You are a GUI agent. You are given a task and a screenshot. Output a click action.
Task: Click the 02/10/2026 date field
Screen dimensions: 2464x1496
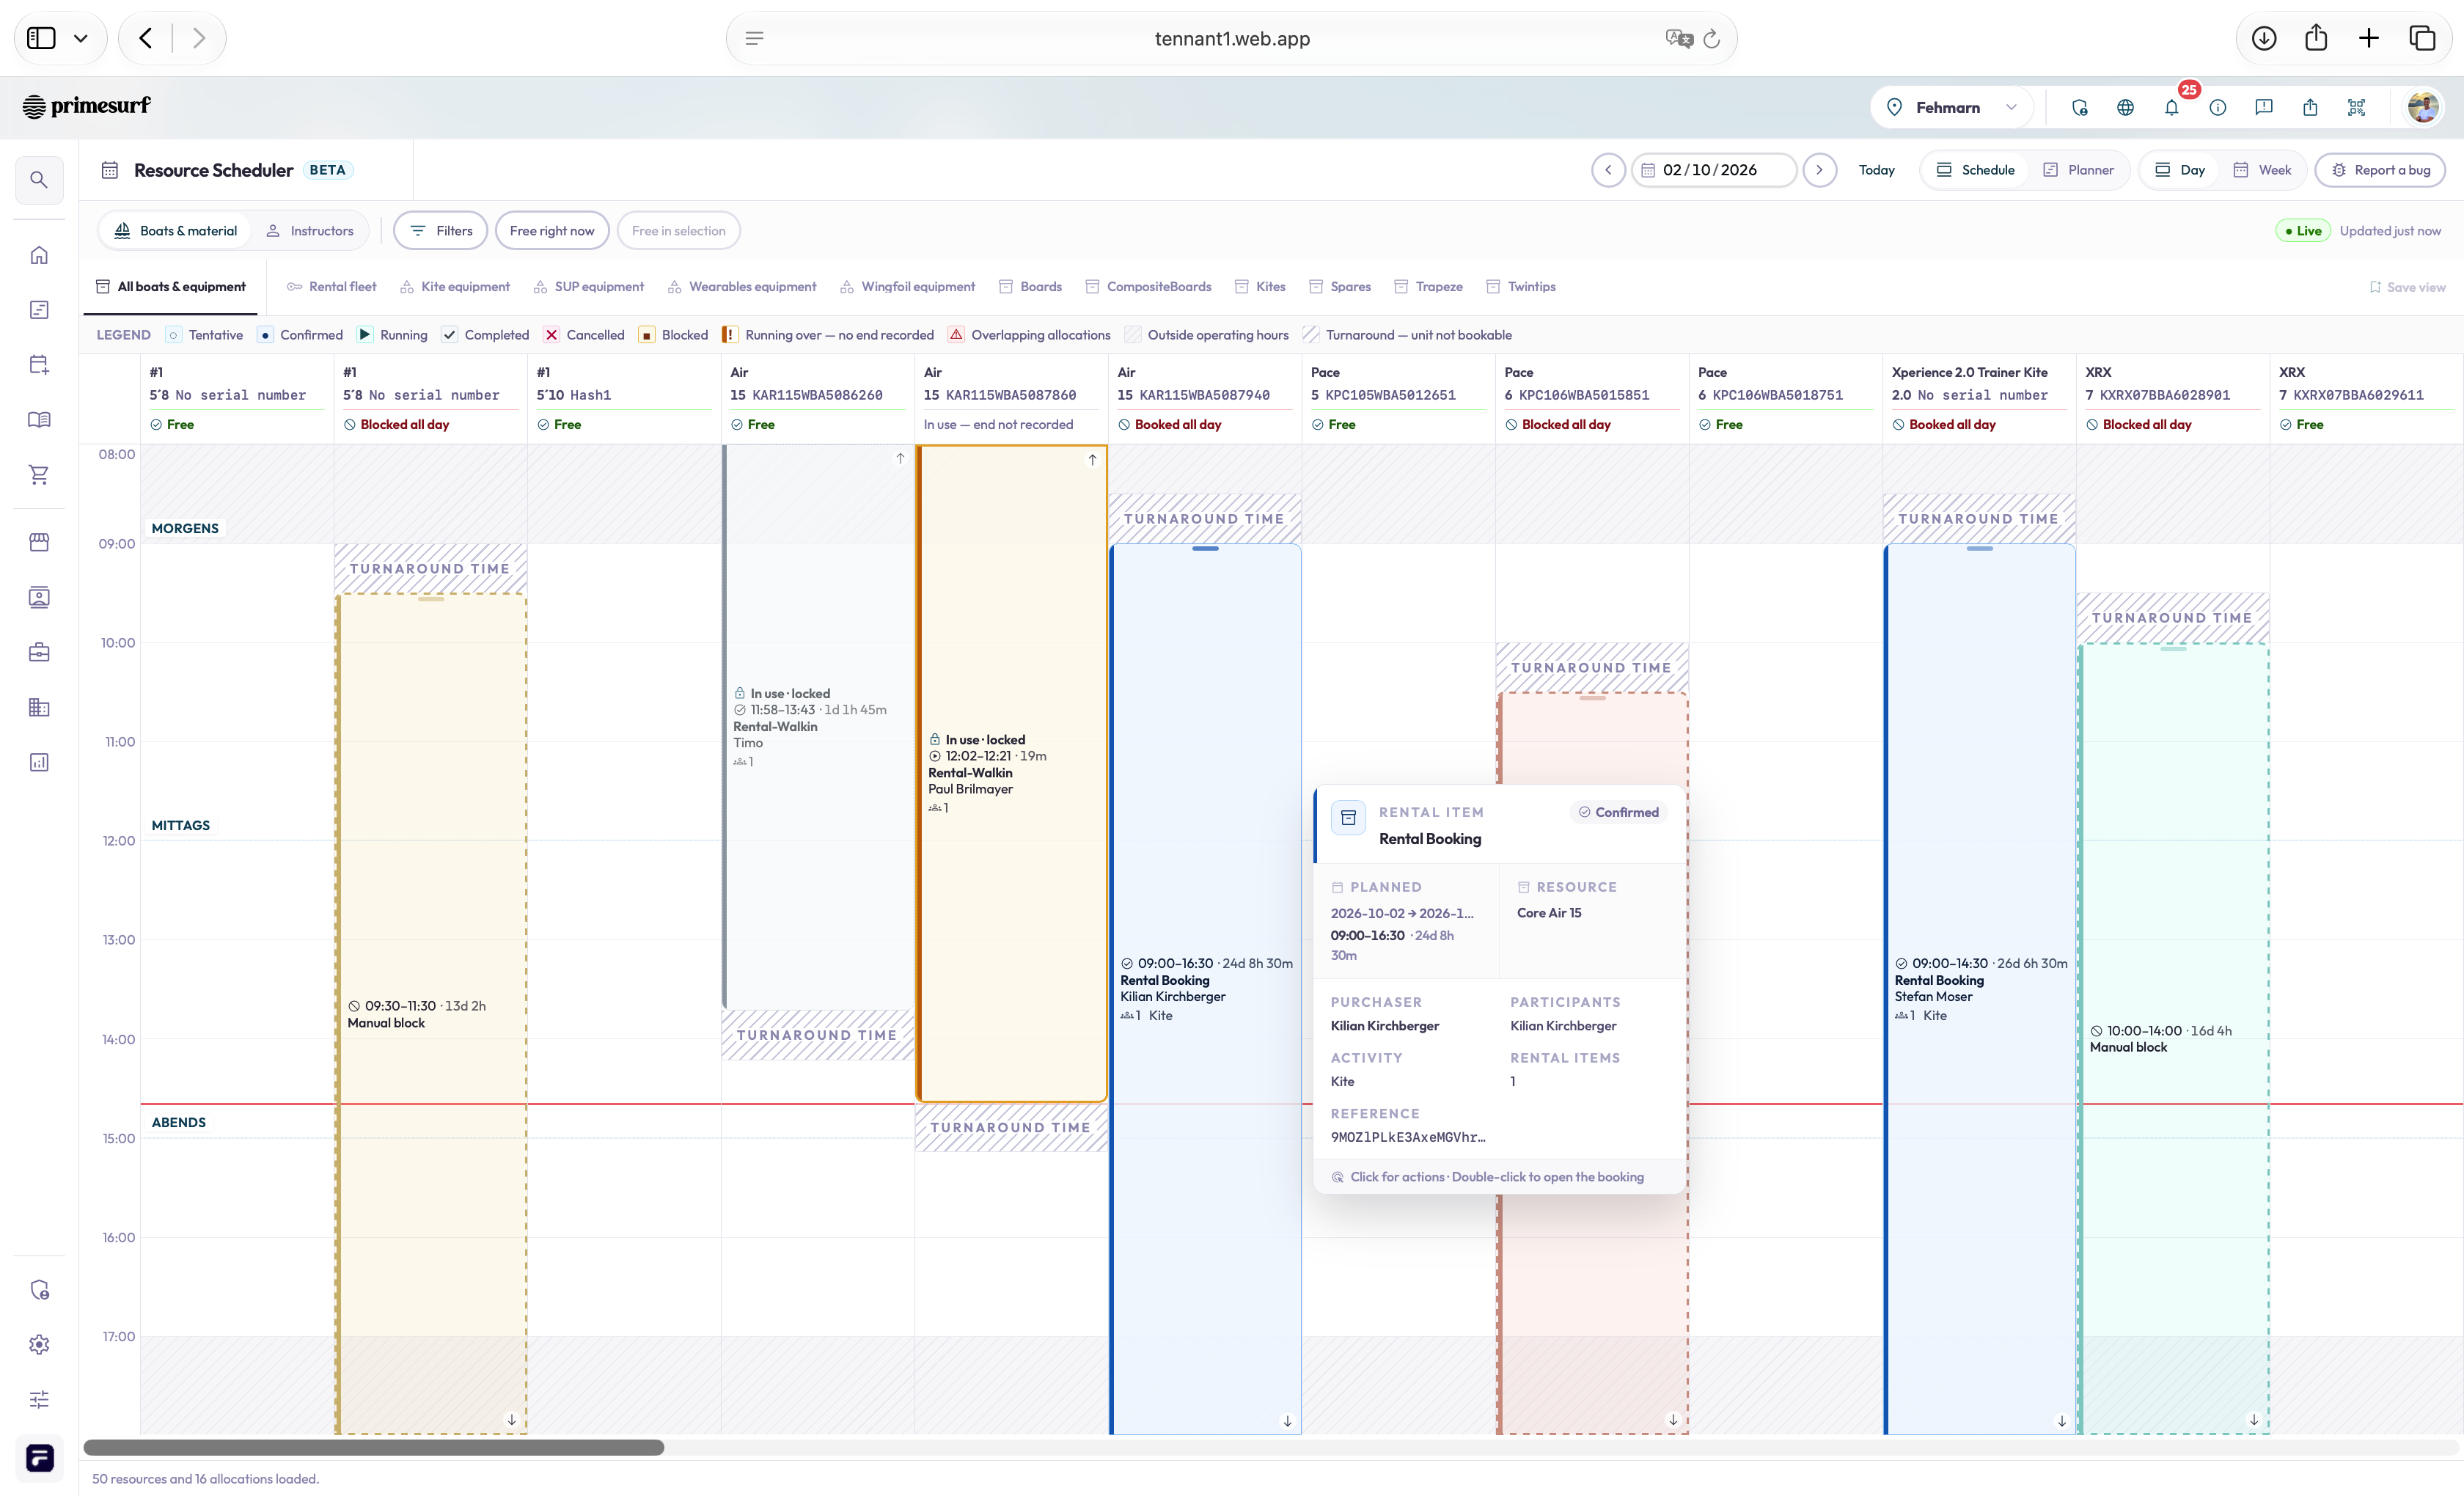tap(1714, 170)
